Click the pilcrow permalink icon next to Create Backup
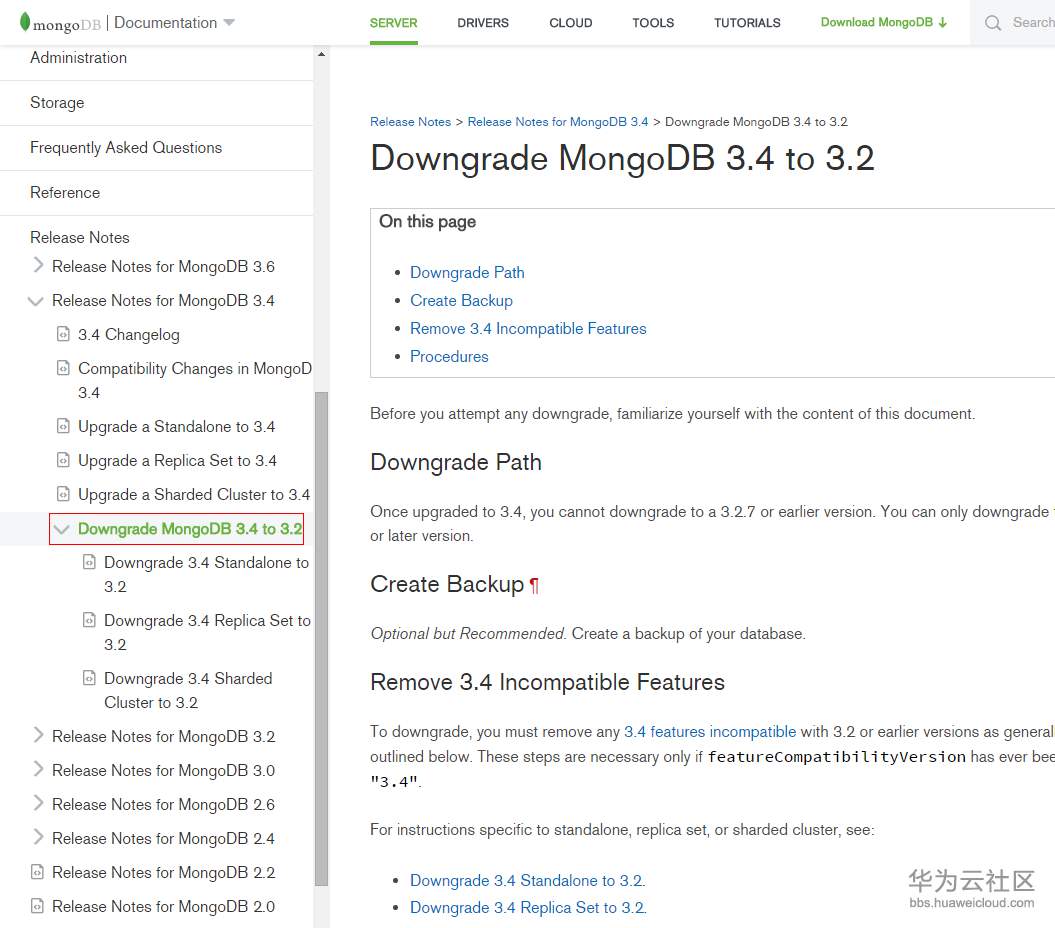 534,585
